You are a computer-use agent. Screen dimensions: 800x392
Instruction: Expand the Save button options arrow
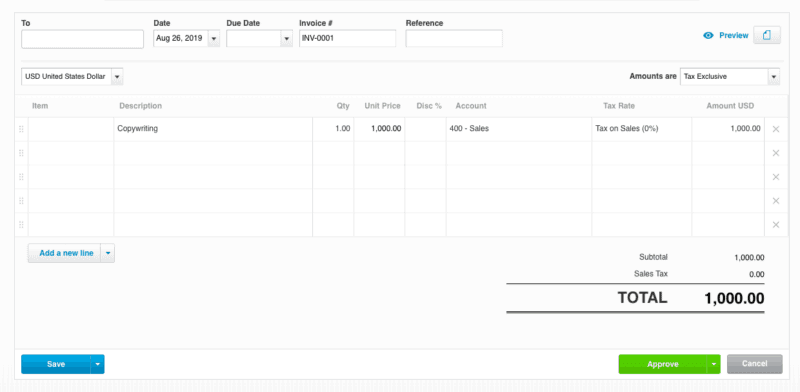tap(97, 364)
